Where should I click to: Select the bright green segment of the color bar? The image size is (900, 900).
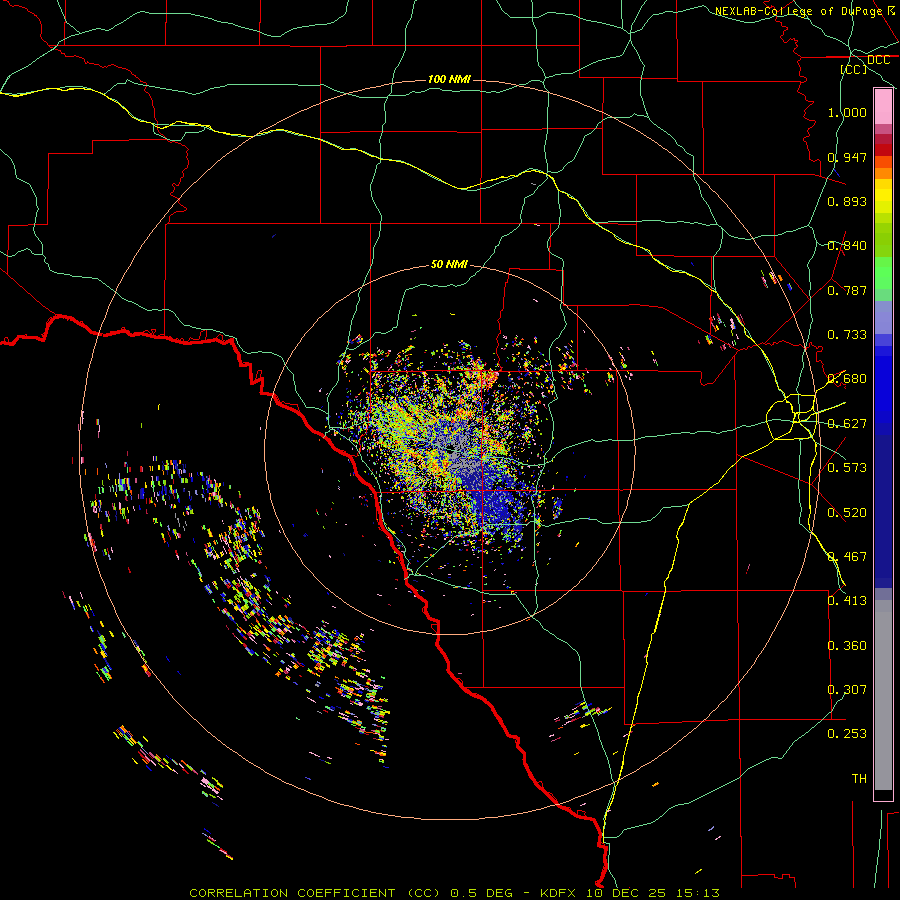[x=883, y=273]
